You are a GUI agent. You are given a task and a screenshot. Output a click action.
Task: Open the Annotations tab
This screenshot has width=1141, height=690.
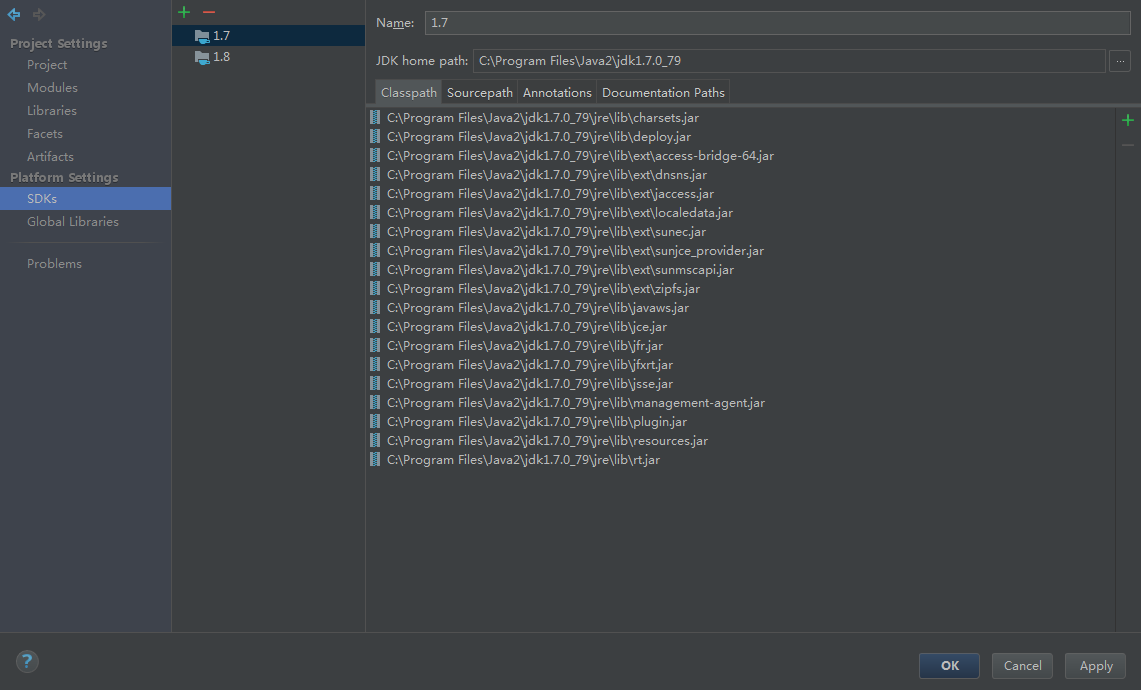[x=557, y=92]
